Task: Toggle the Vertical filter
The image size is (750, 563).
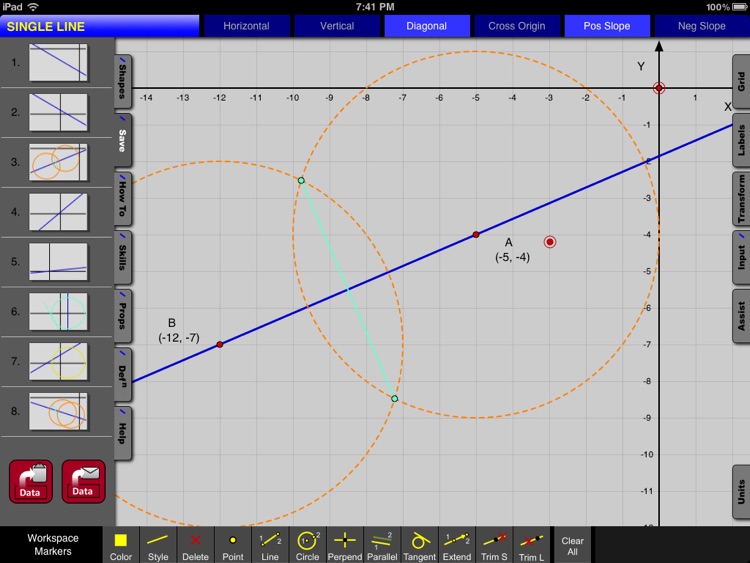Action: (337, 26)
